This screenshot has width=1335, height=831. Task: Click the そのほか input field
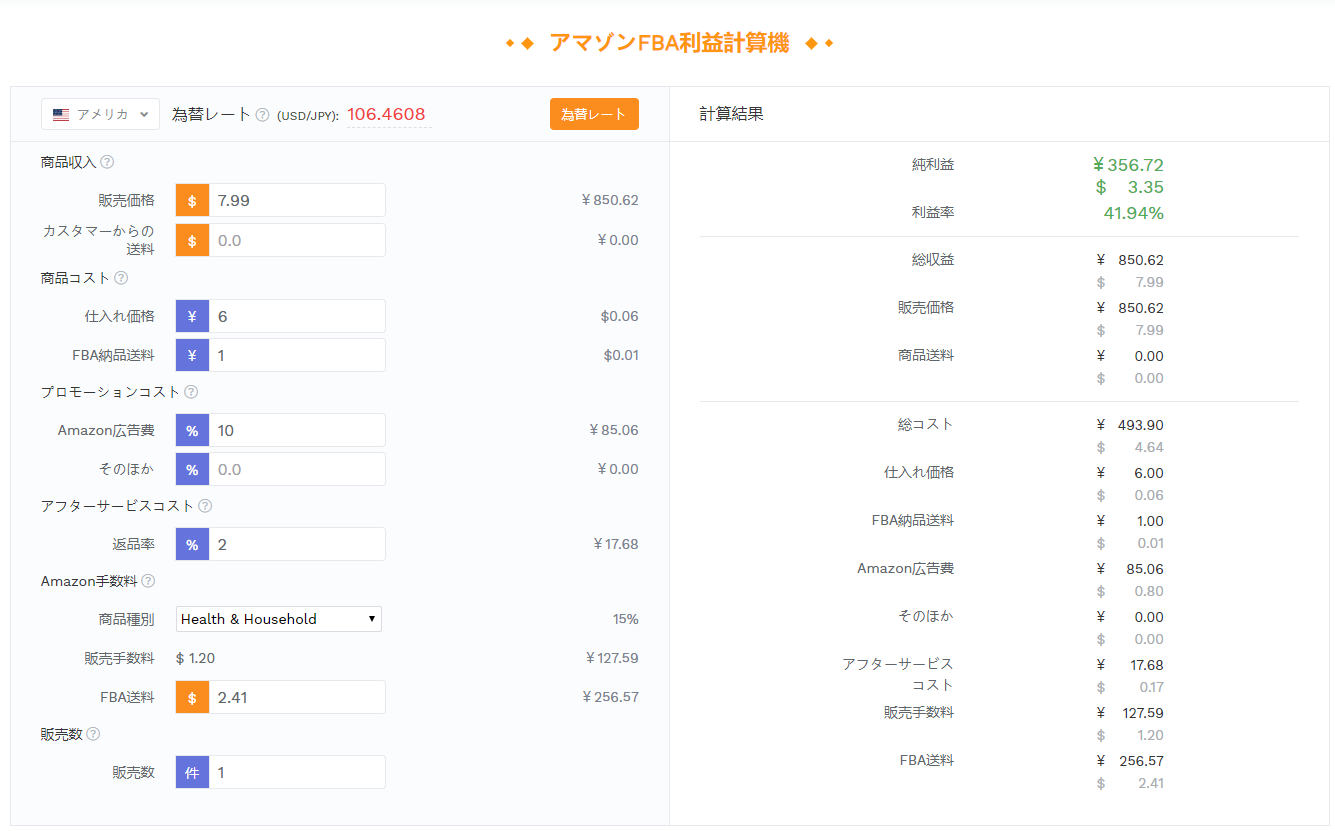tap(297, 469)
